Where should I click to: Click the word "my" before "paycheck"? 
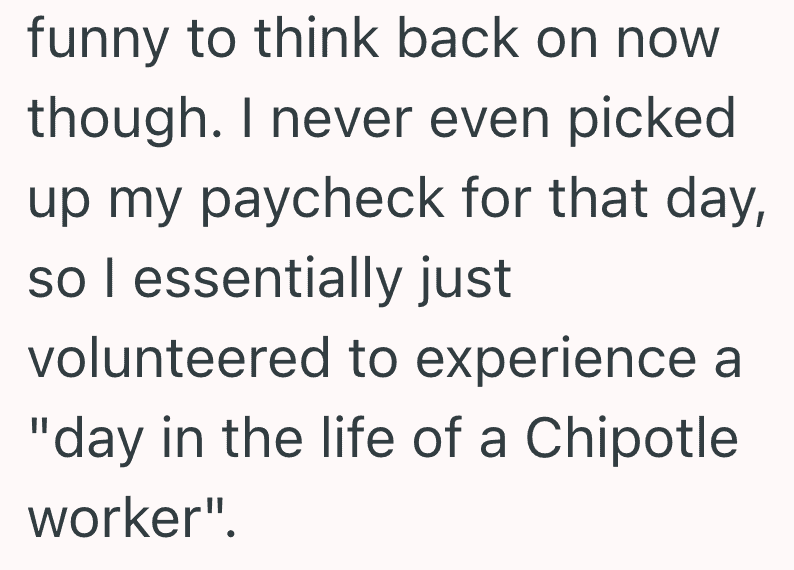(145, 207)
